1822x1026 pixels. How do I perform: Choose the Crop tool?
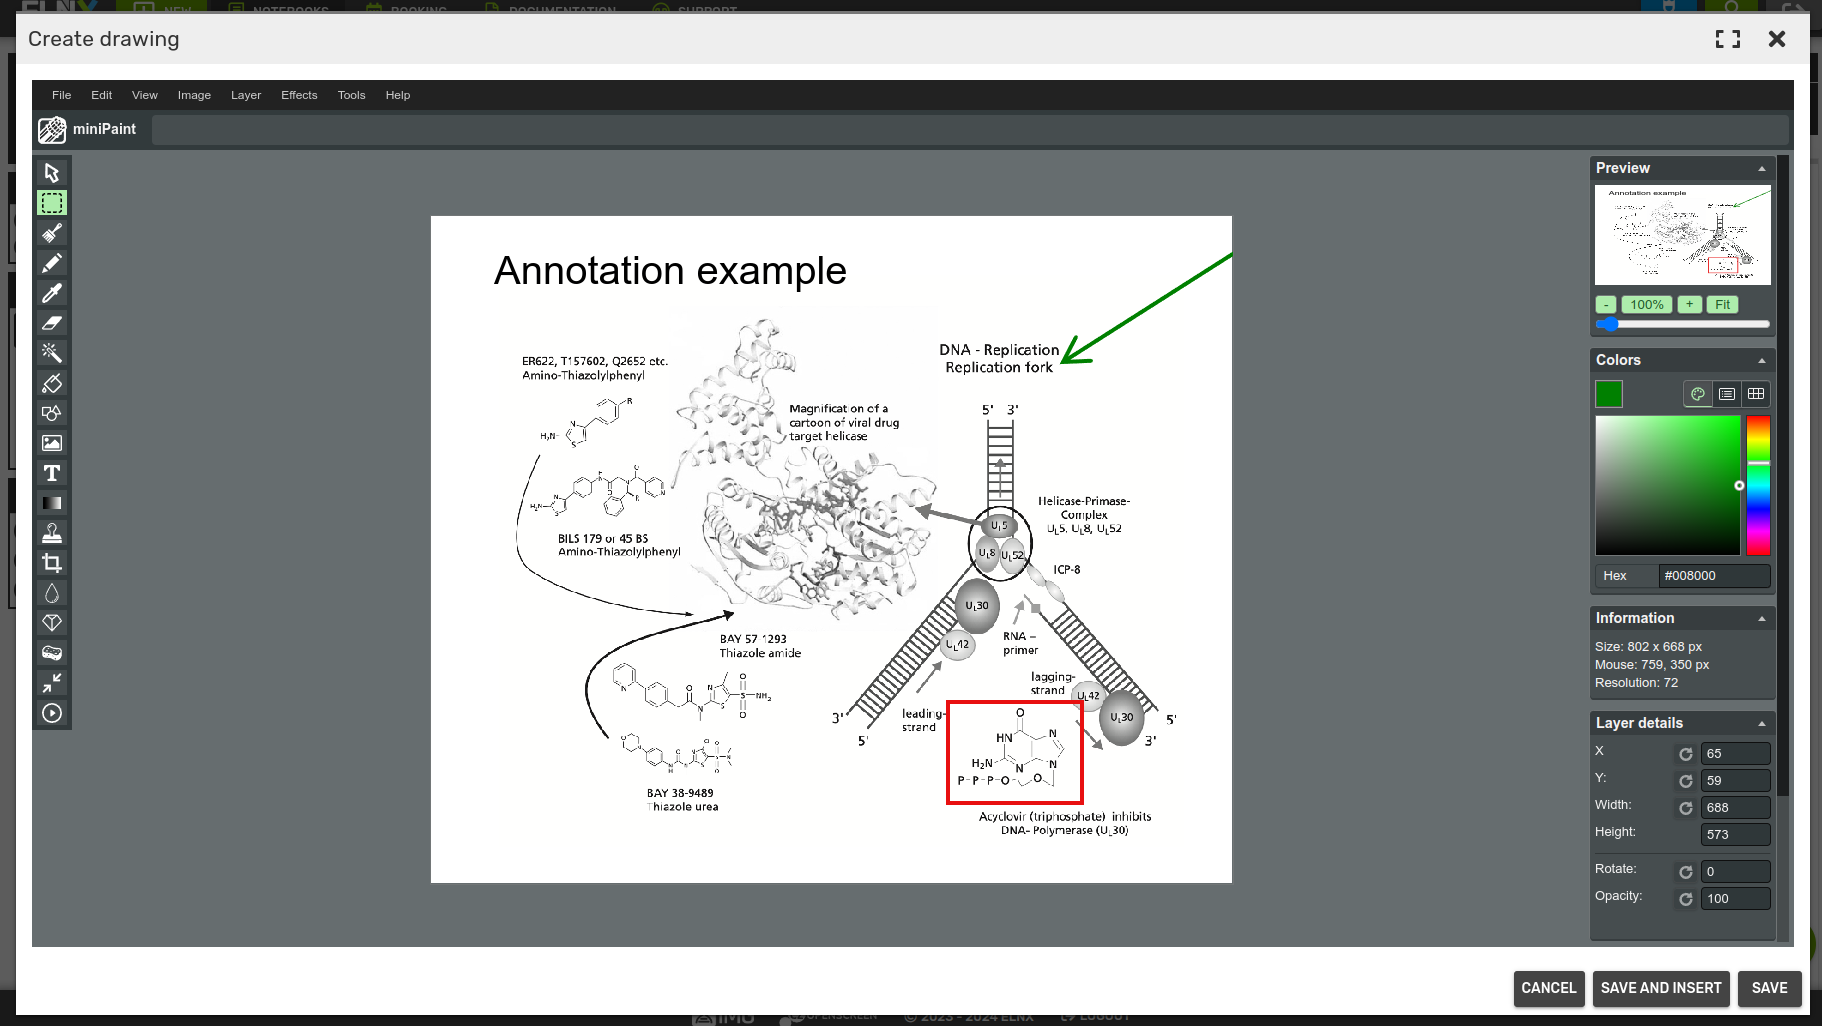pos(52,563)
